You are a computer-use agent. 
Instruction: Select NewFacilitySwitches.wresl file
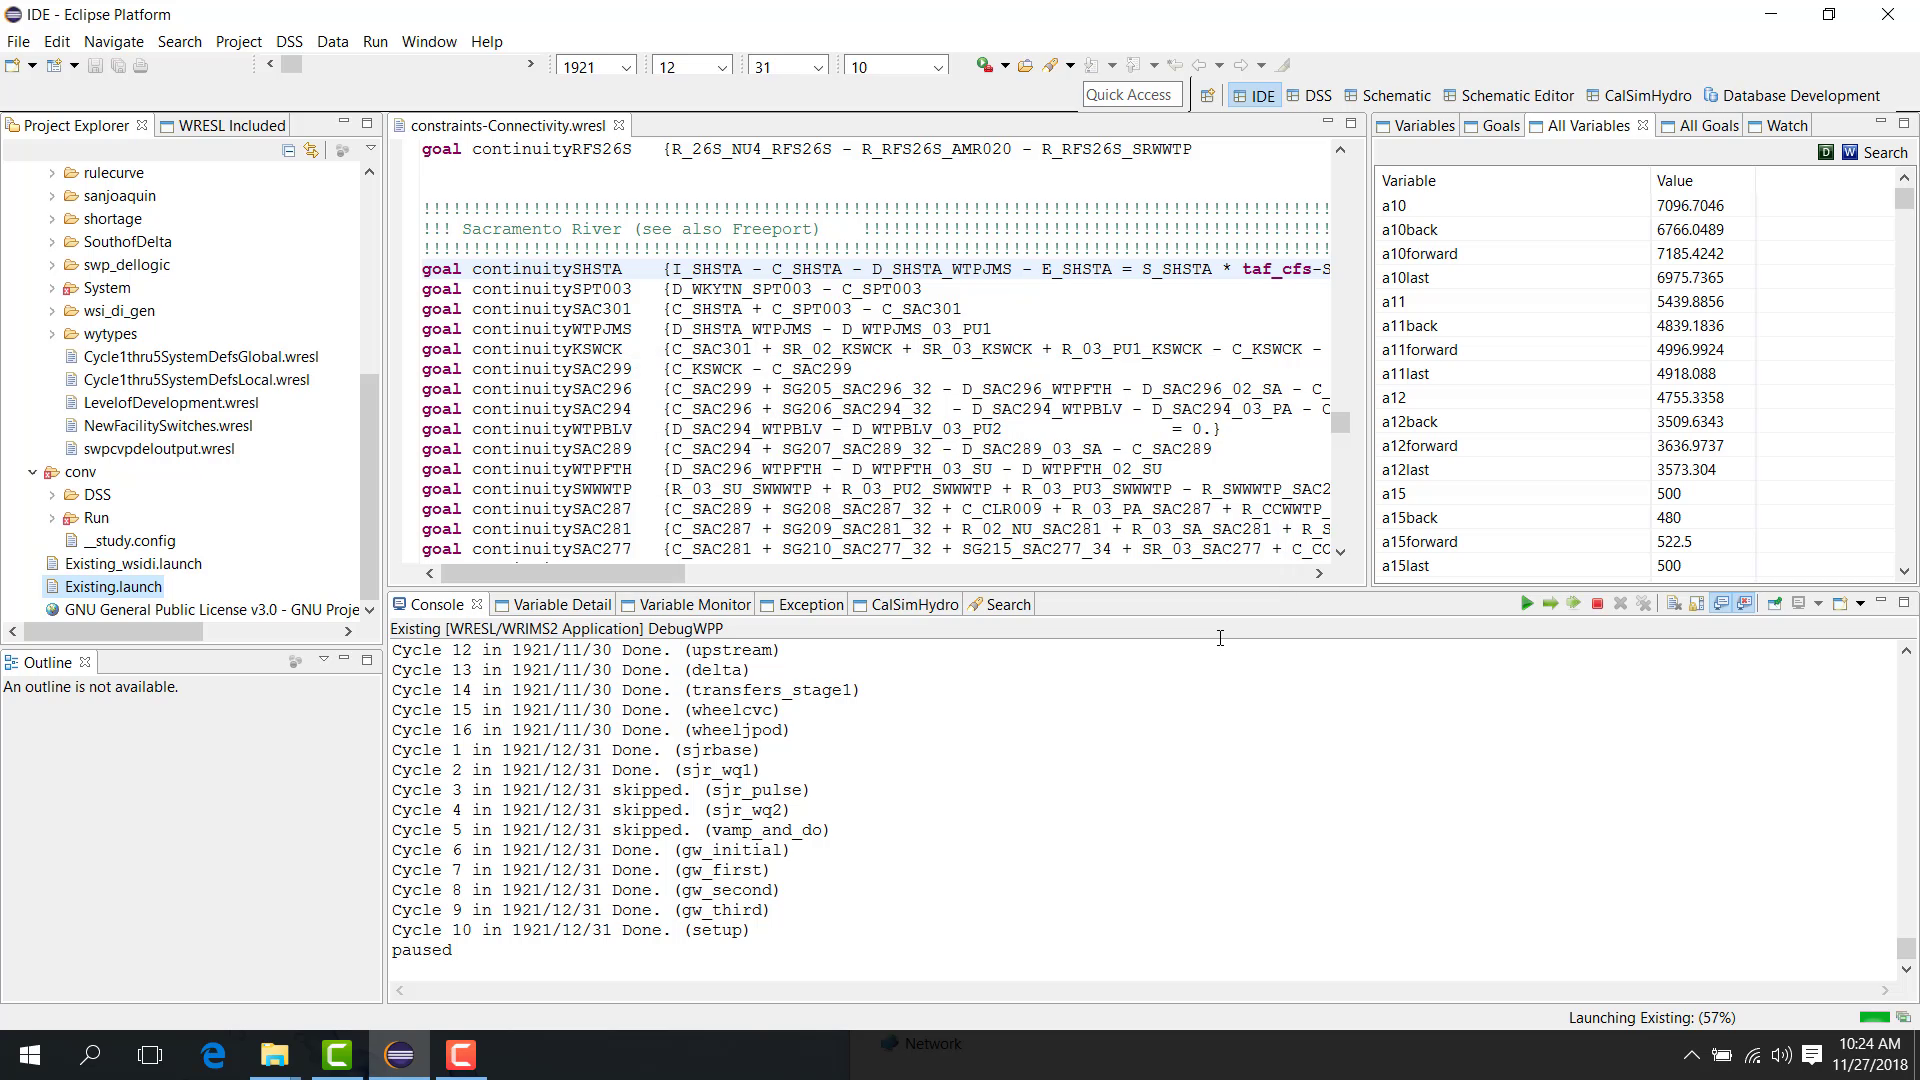pos(168,426)
